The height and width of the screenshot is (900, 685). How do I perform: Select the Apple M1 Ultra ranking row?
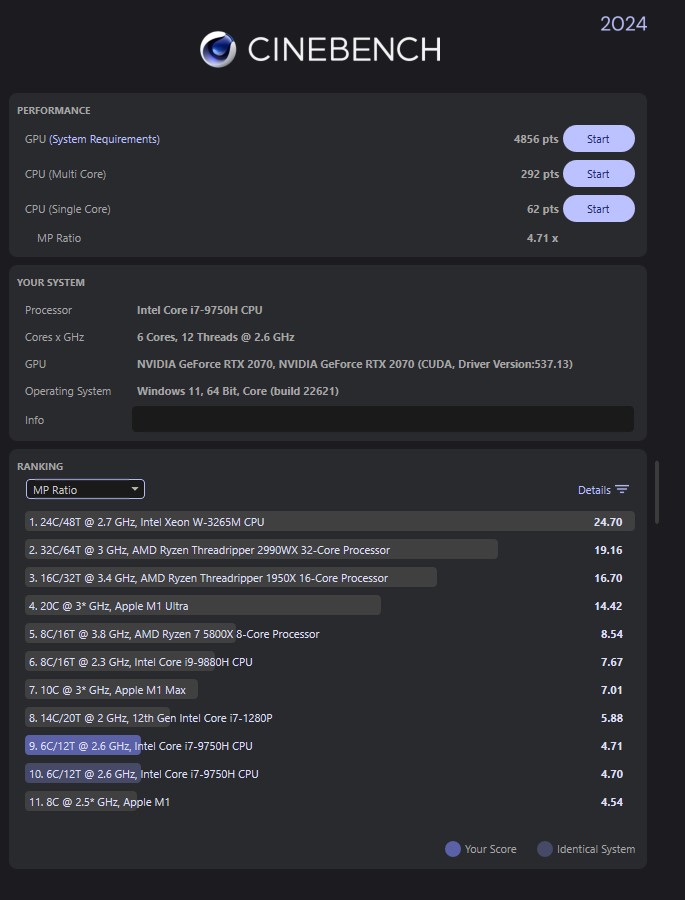click(x=330, y=606)
